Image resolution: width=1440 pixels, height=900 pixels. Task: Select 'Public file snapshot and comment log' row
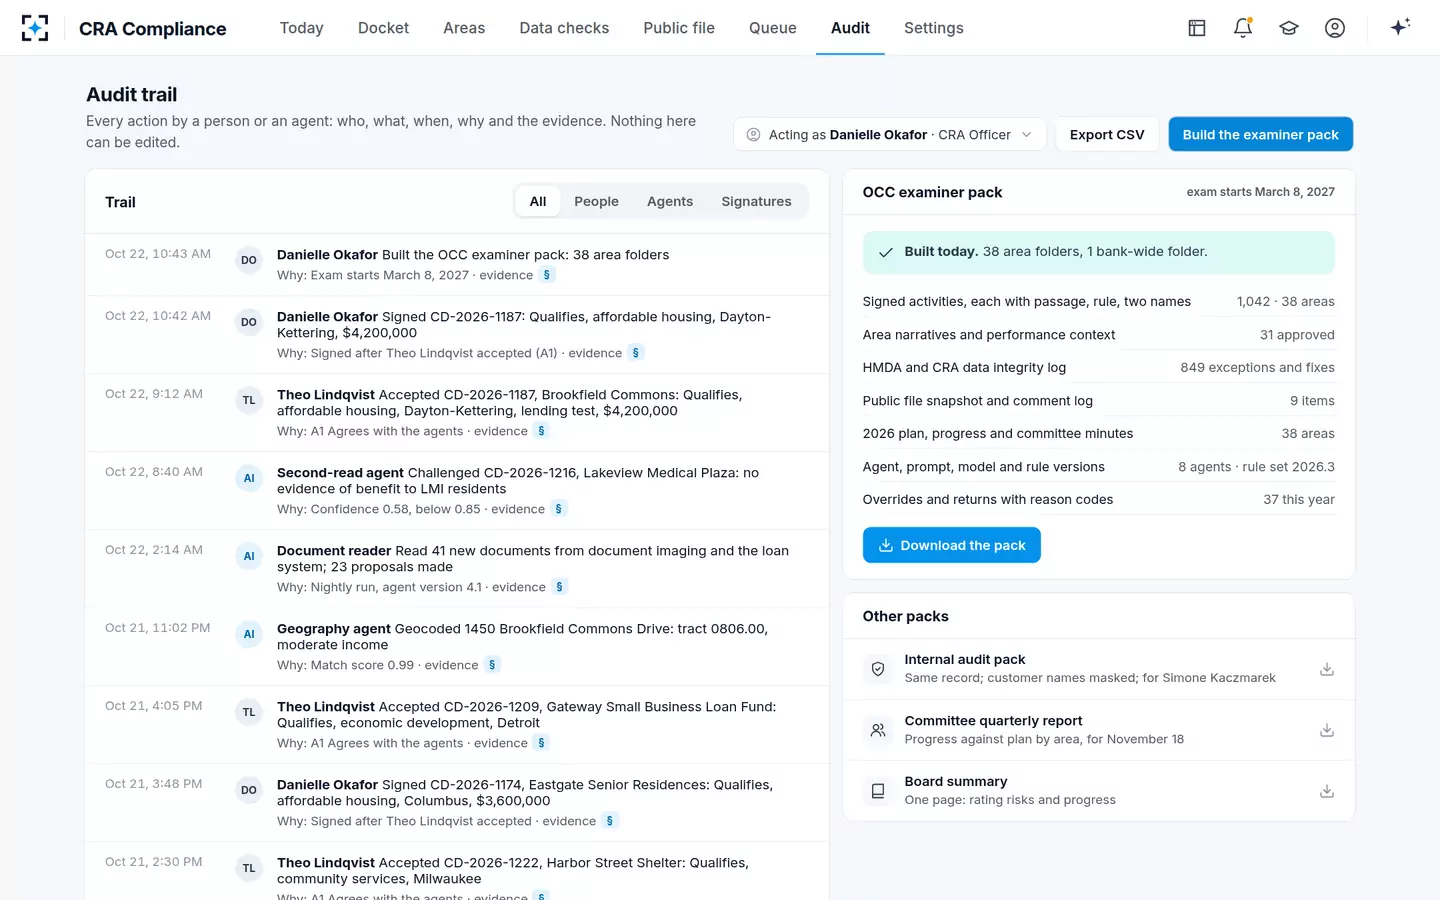(1098, 401)
